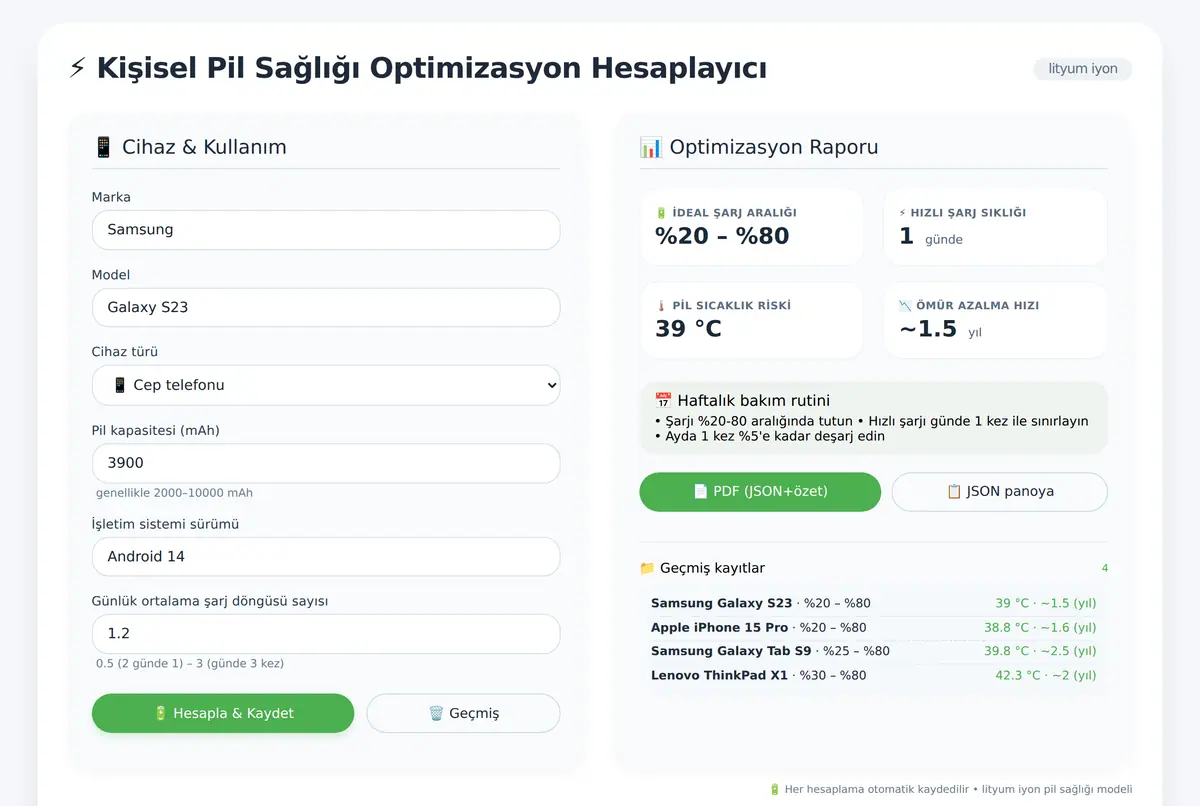
Task: Export report with PDF (JSON+özet) button
Action: point(760,491)
